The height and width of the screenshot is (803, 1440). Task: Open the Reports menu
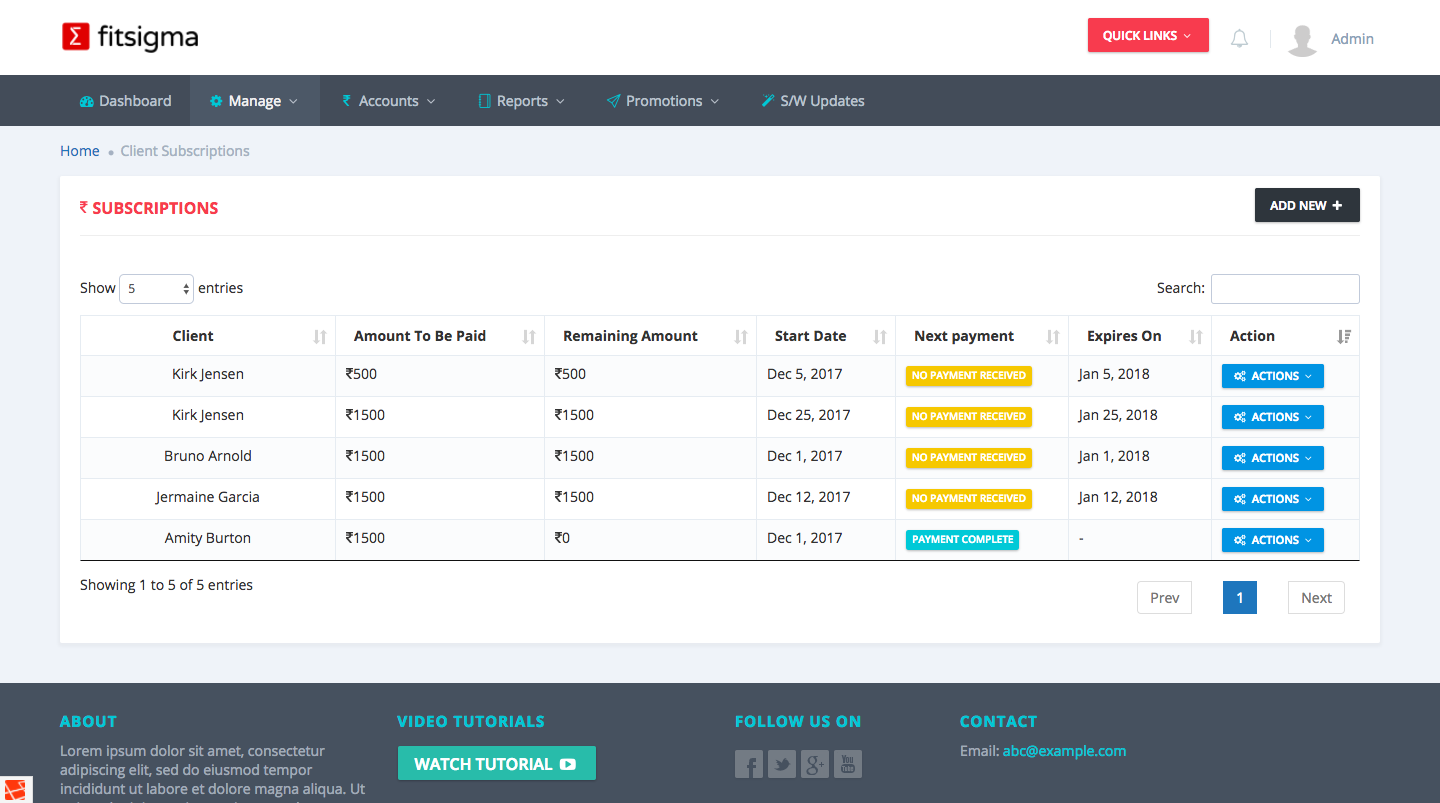521,101
